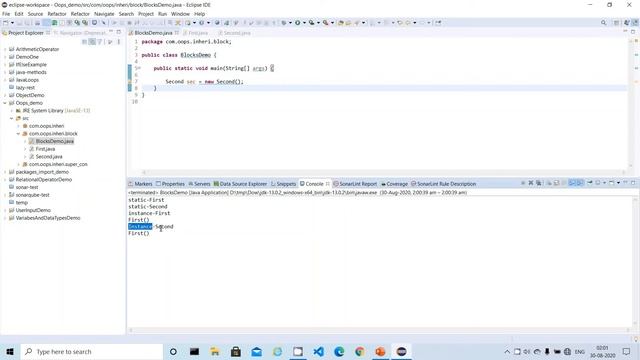Open the Run button dropdown arrow
Image resolution: width=640 pixels, height=360 pixels.
pos(304,23)
